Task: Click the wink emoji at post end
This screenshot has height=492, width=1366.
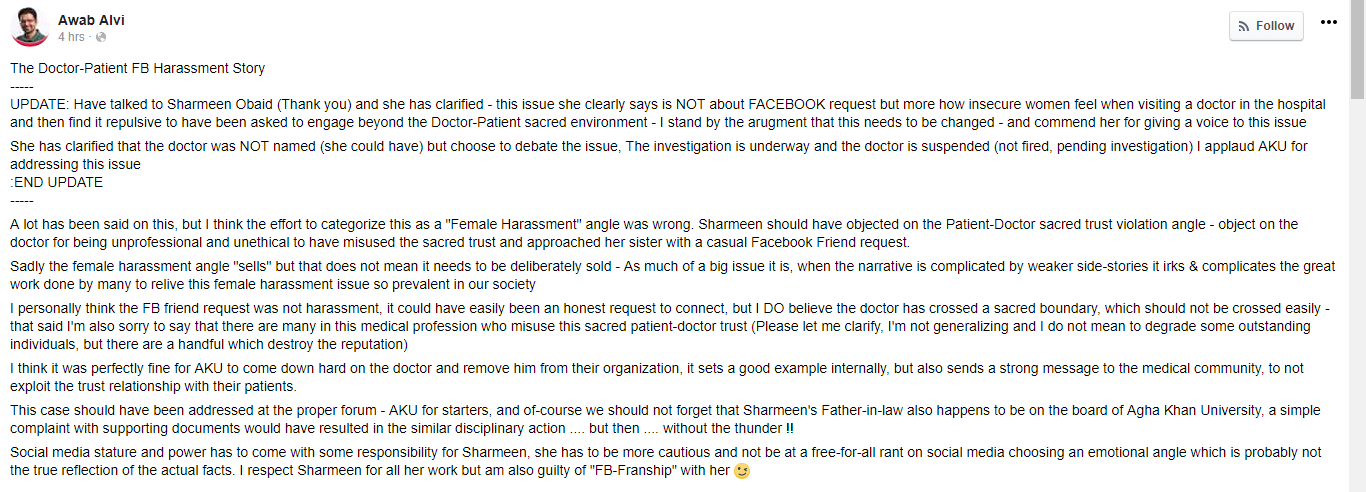Action: [741, 471]
